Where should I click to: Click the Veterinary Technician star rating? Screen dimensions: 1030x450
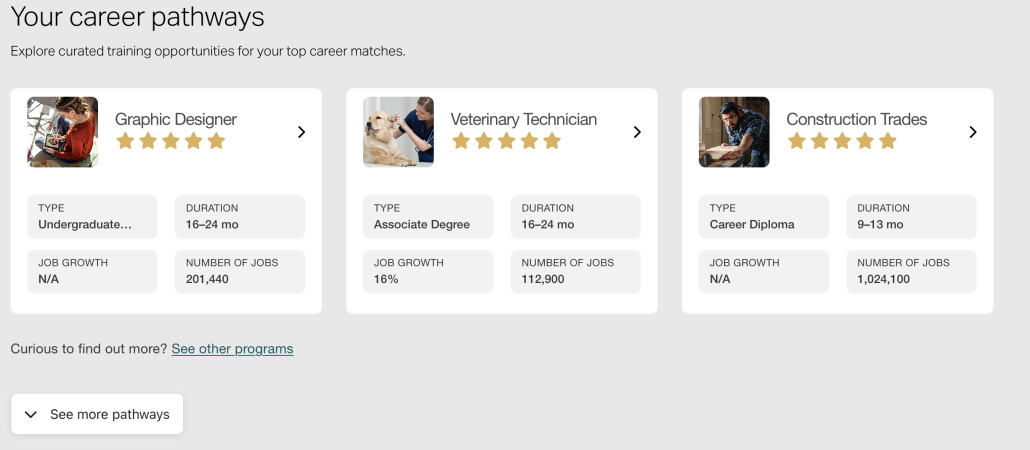coord(507,141)
